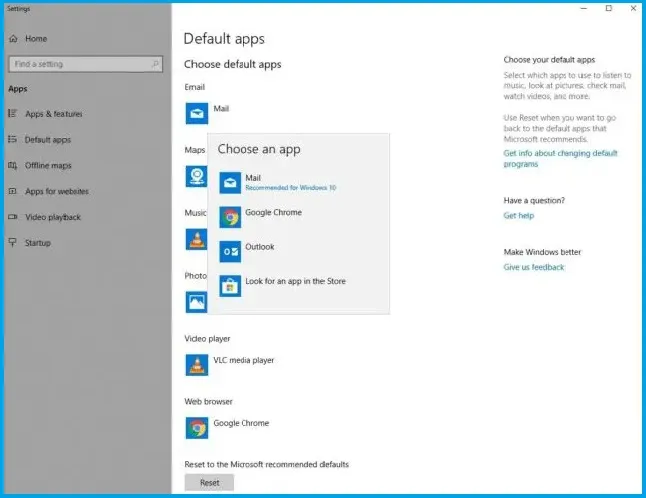Maximize the Settings window
Image resolution: width=646 pixels, height=498 pixels.
609,8
